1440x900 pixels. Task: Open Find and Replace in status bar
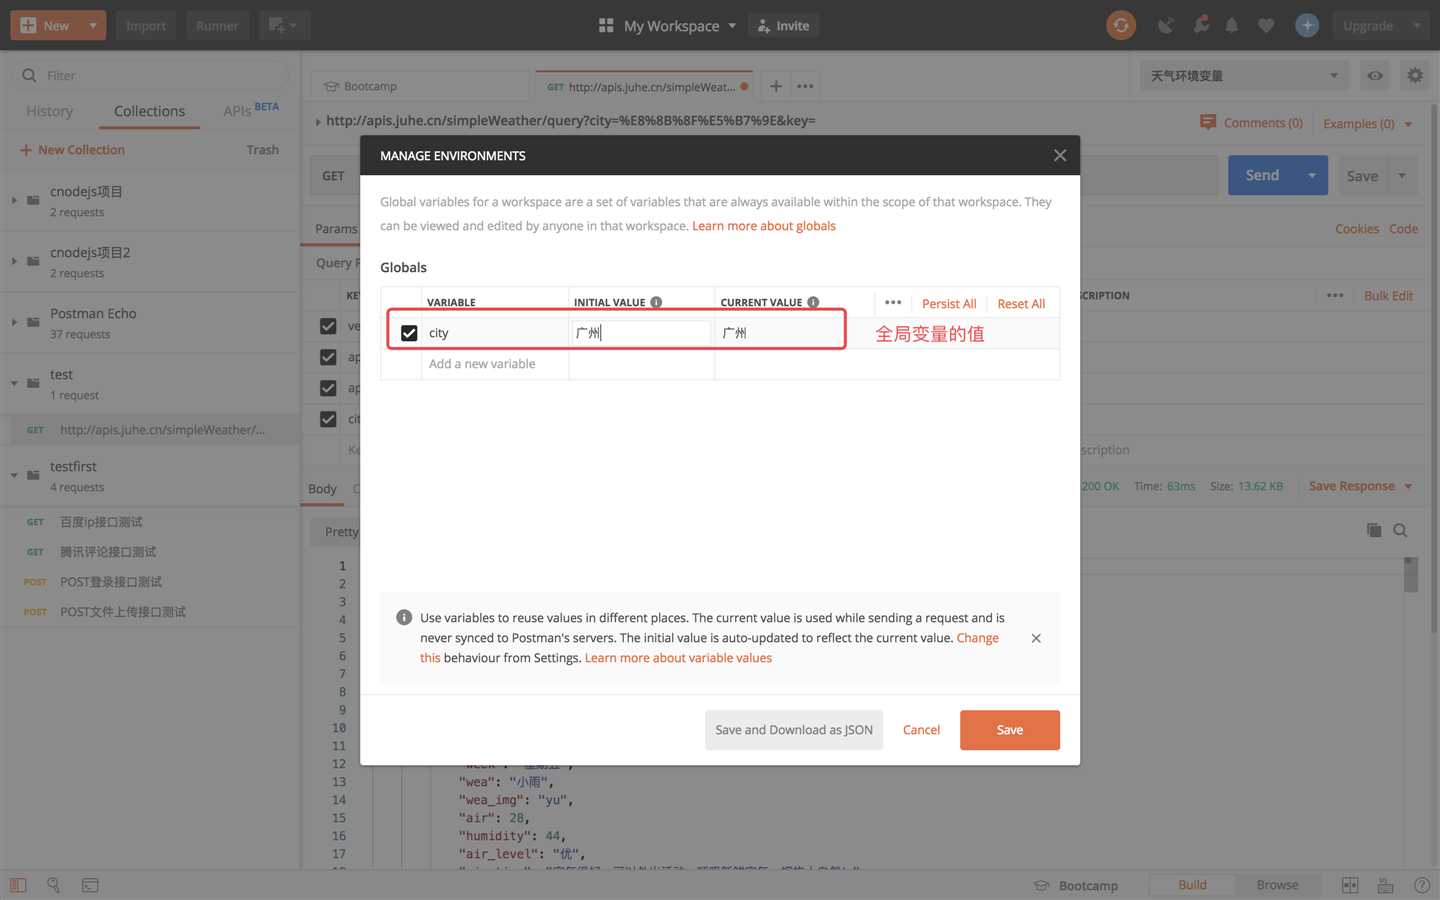coord(54,885)
